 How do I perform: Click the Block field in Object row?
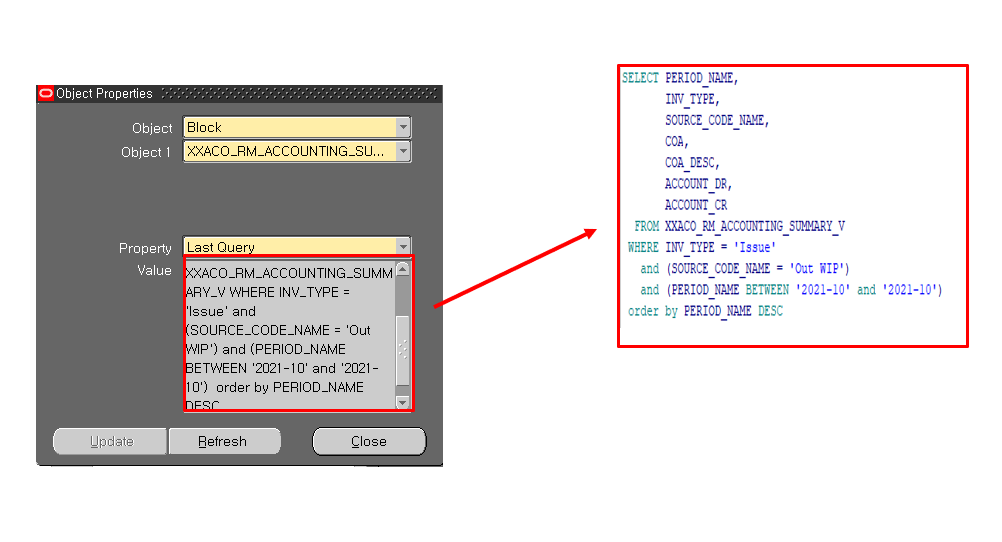point(290,127)
